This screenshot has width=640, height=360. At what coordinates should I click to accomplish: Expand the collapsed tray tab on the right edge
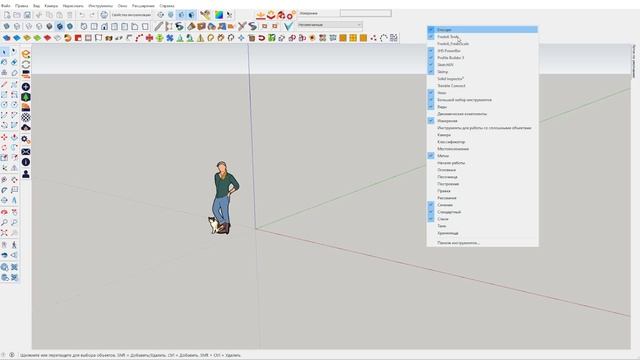[x=633, y=61]
